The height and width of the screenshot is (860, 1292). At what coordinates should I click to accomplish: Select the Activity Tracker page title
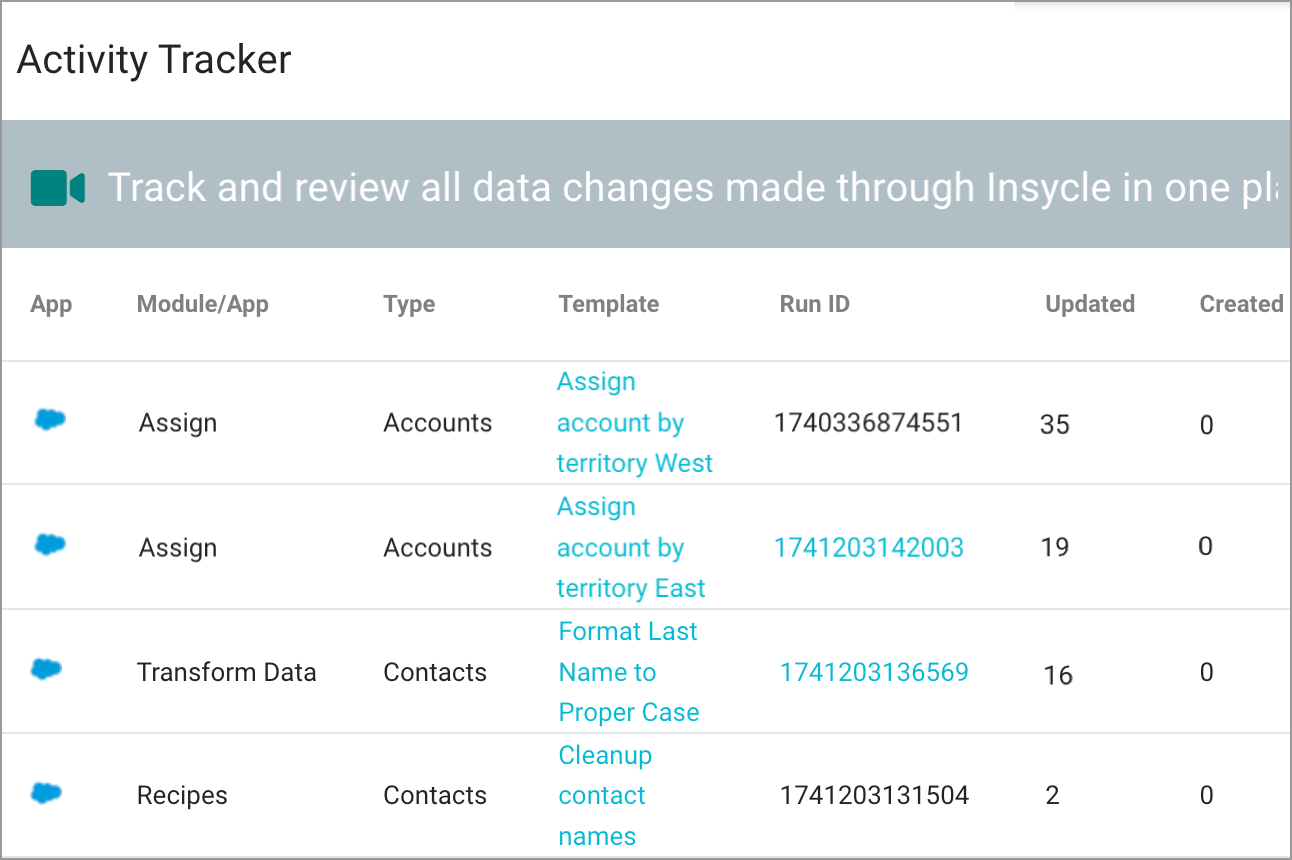click(152, 60)
